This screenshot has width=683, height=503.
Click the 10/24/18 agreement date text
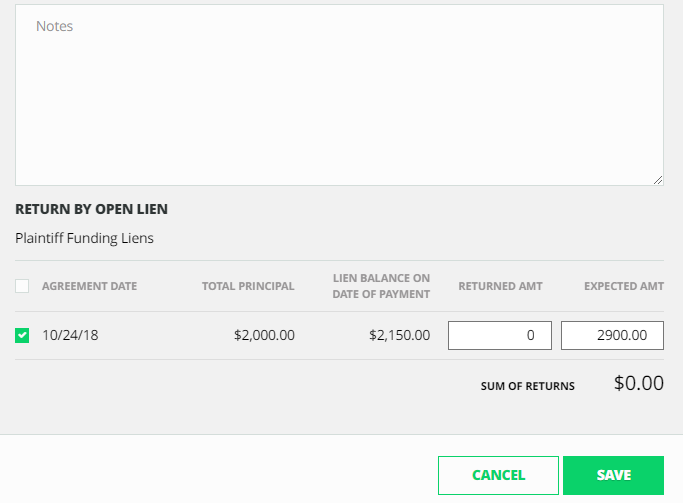pyautogui.click(x=70, y=335)
